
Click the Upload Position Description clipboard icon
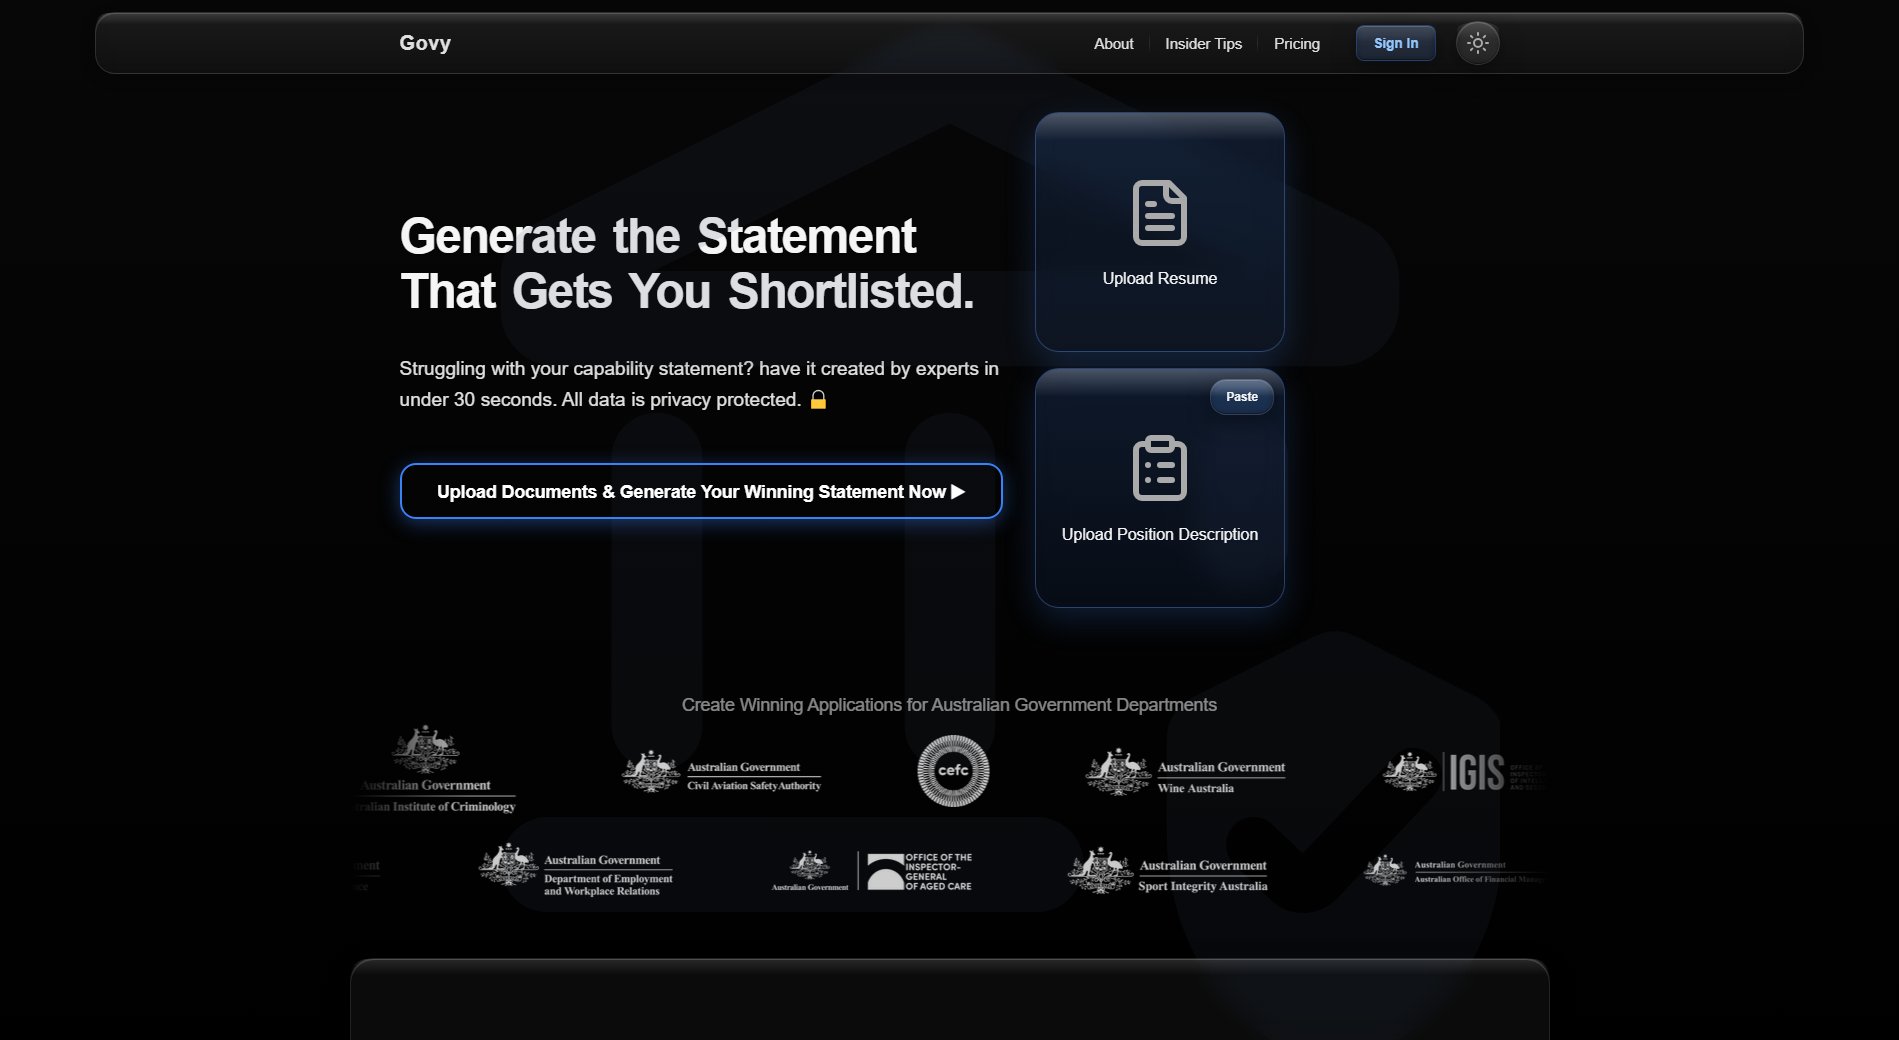point(1159,468)
